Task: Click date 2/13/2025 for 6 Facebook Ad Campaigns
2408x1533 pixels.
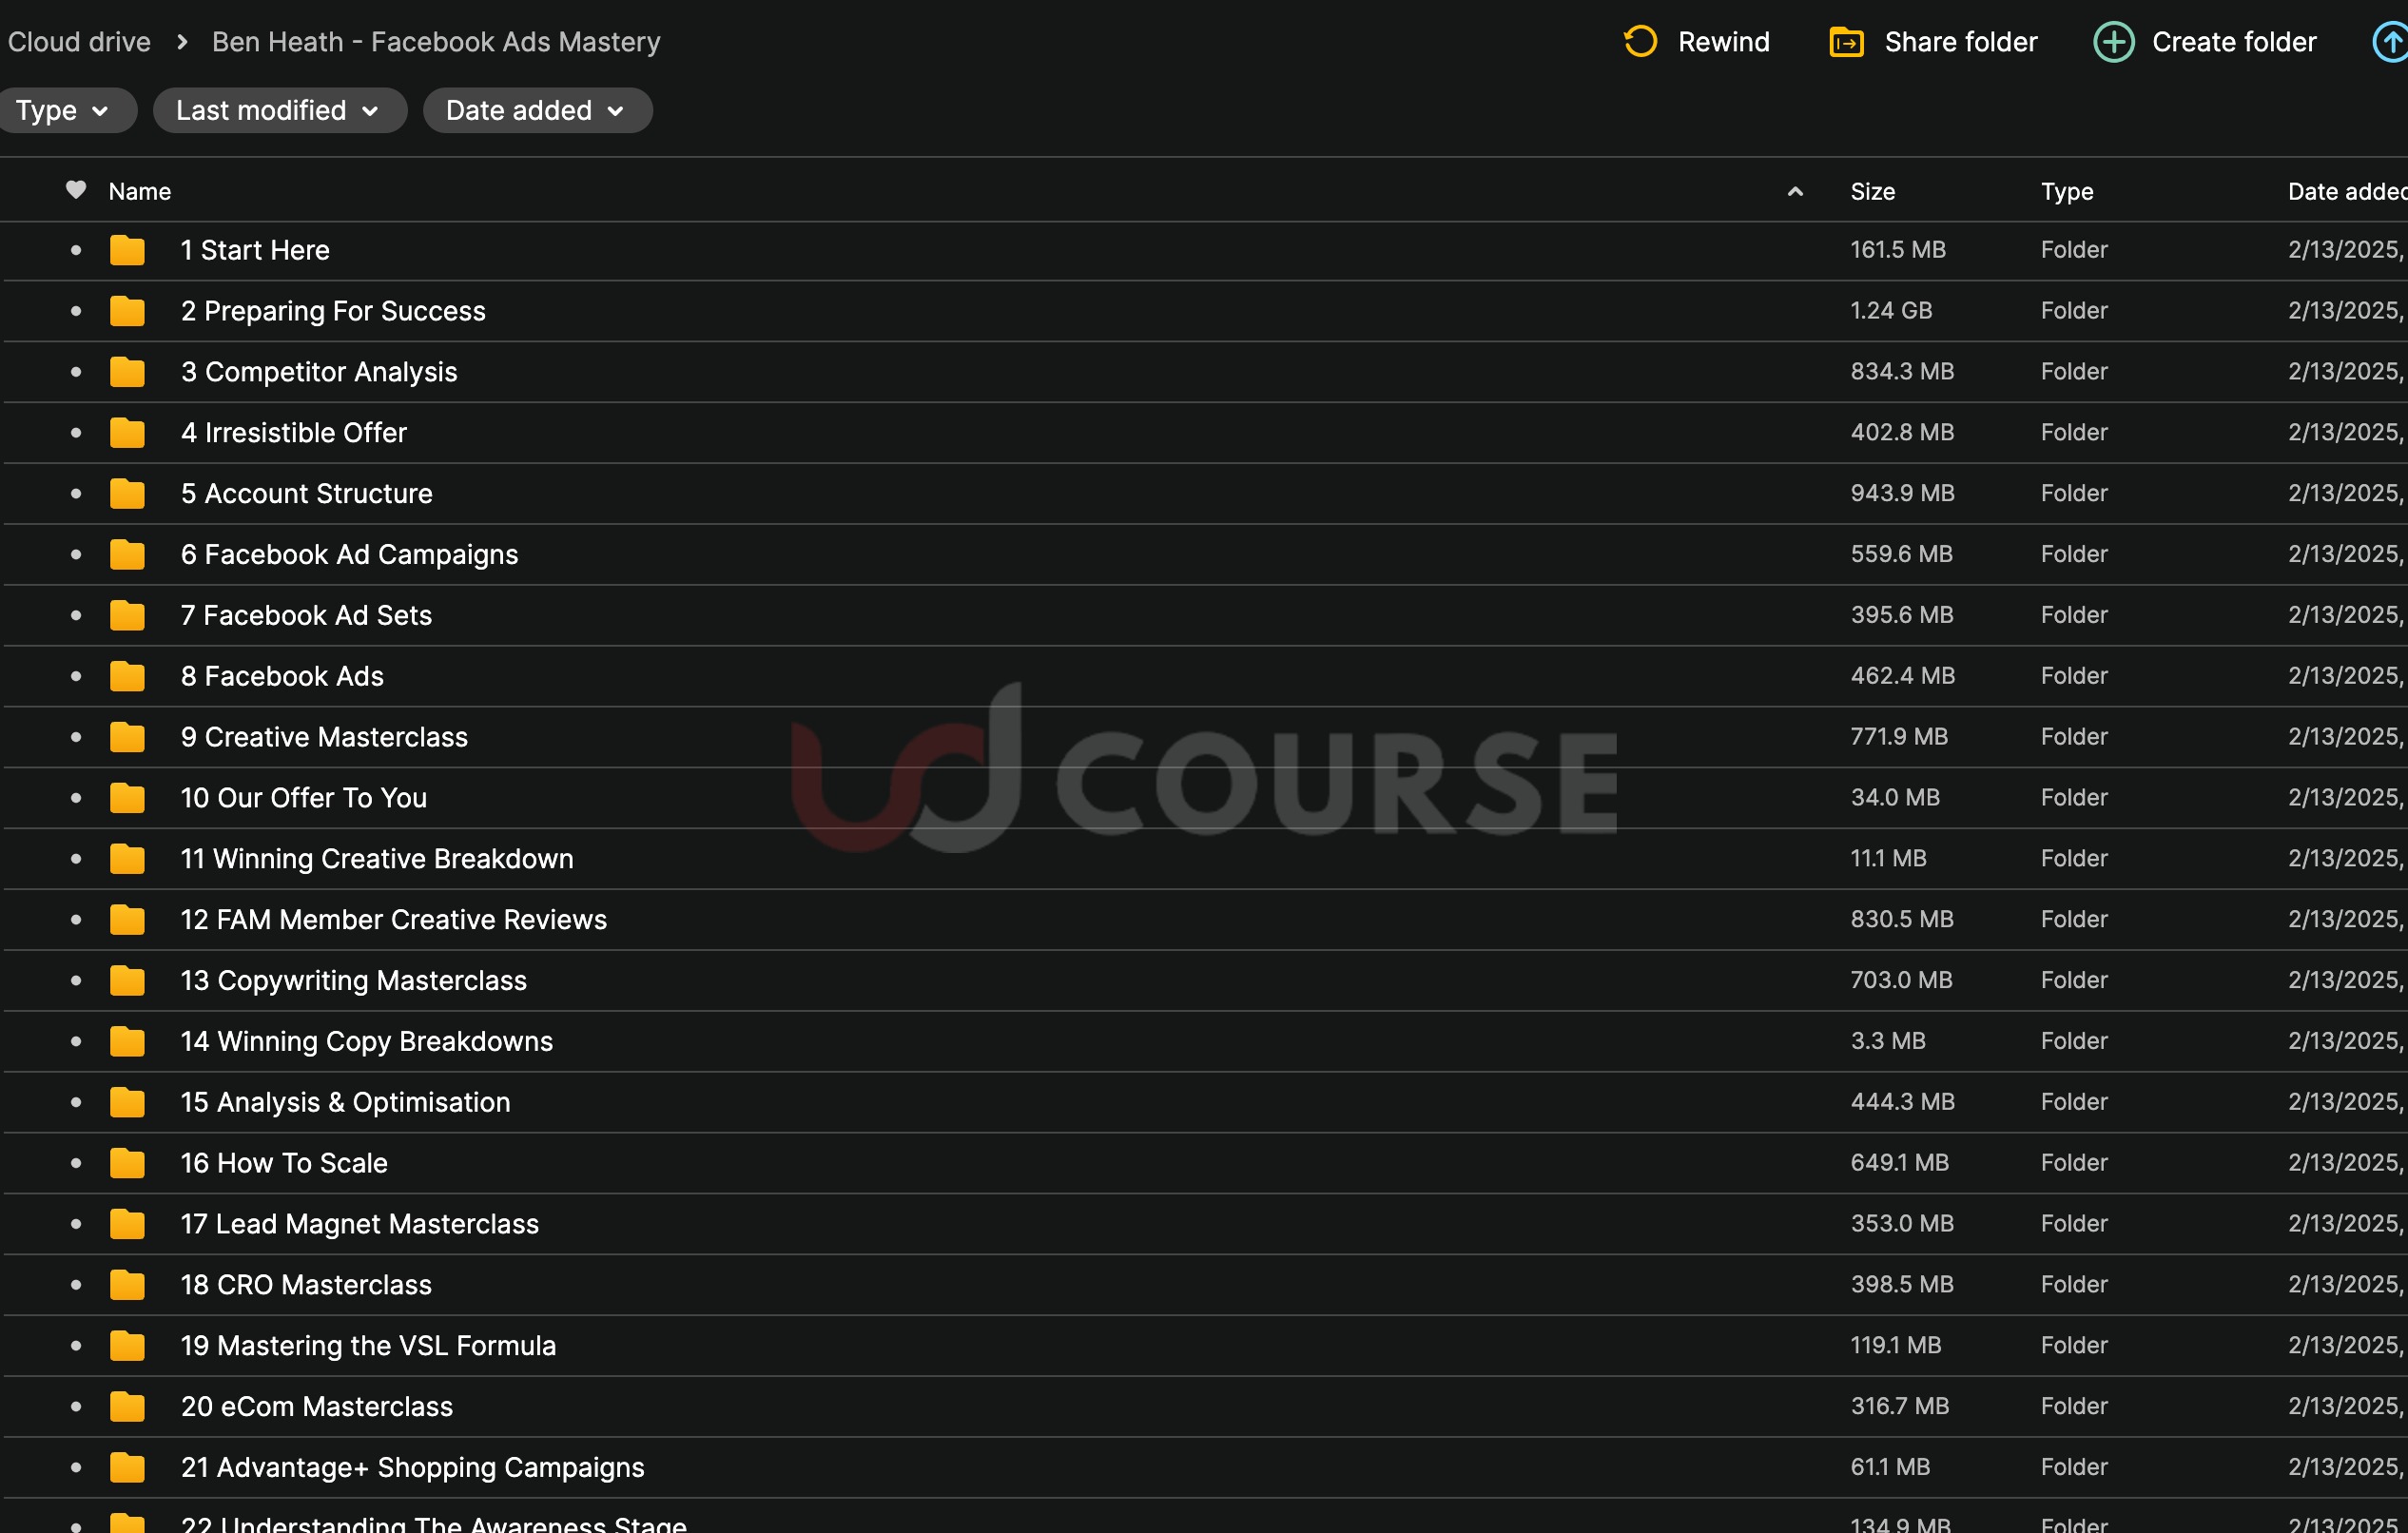Action: click(2345, 554)
